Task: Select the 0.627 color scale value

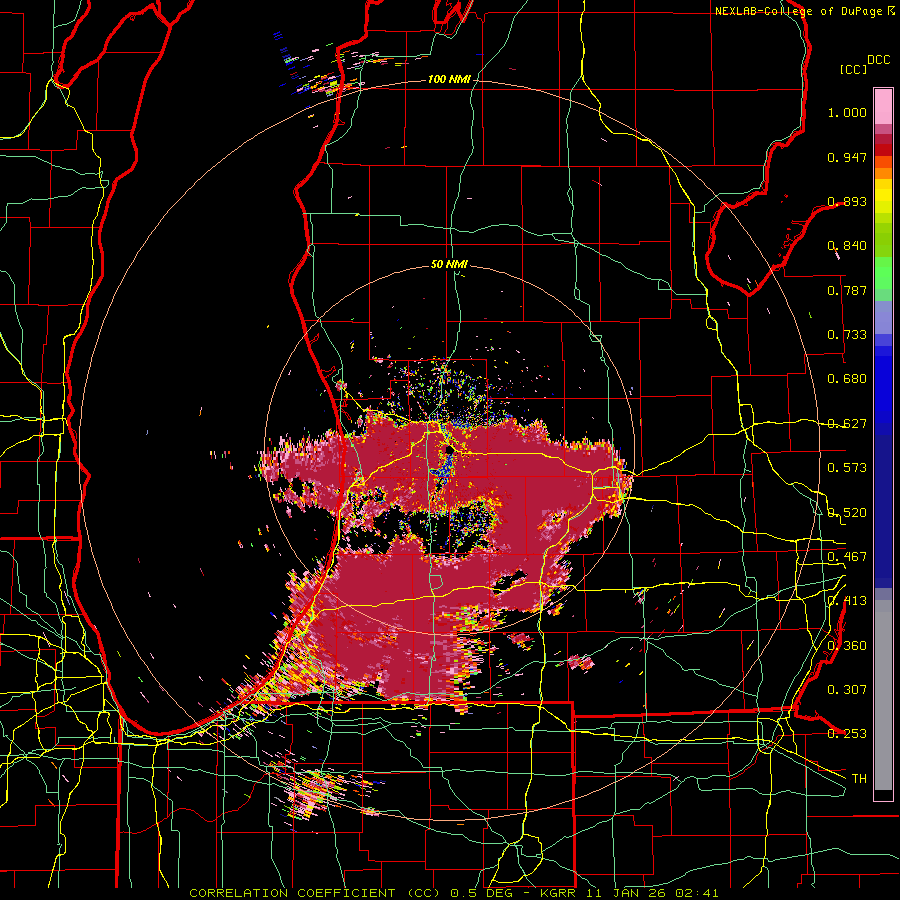Action: [x=847, y=424]
